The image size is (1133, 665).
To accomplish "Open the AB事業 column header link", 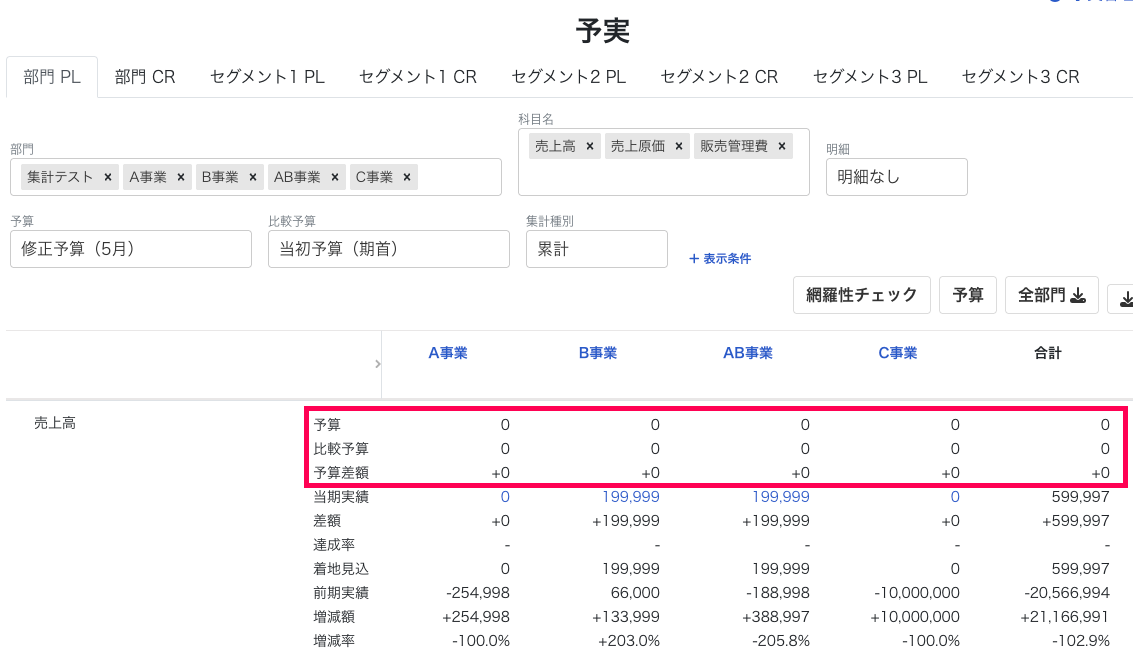I will click(x=748, y=353).
